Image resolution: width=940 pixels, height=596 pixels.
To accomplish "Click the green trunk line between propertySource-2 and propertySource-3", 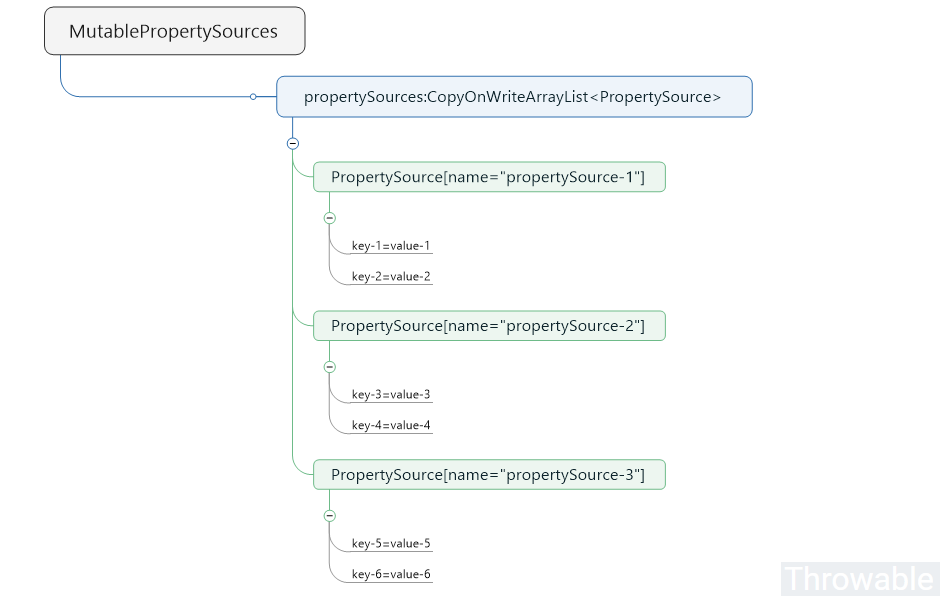I will 293,400.
